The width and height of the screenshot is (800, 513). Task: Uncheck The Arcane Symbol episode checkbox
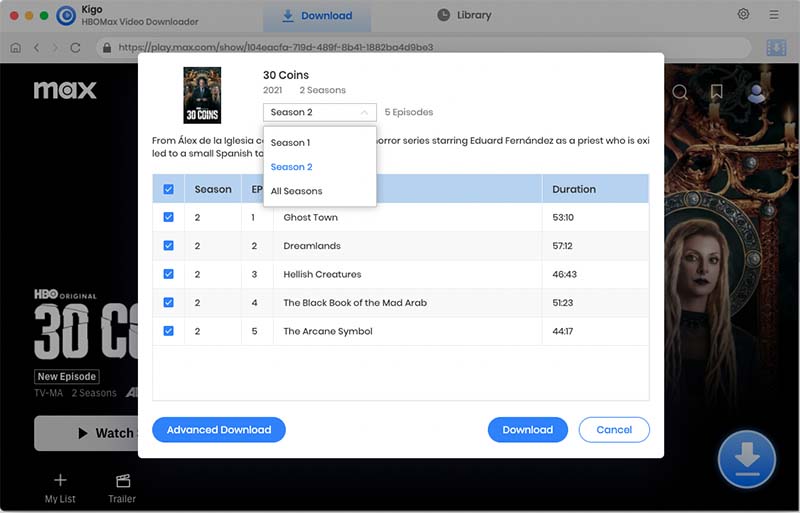coord(168,331)
